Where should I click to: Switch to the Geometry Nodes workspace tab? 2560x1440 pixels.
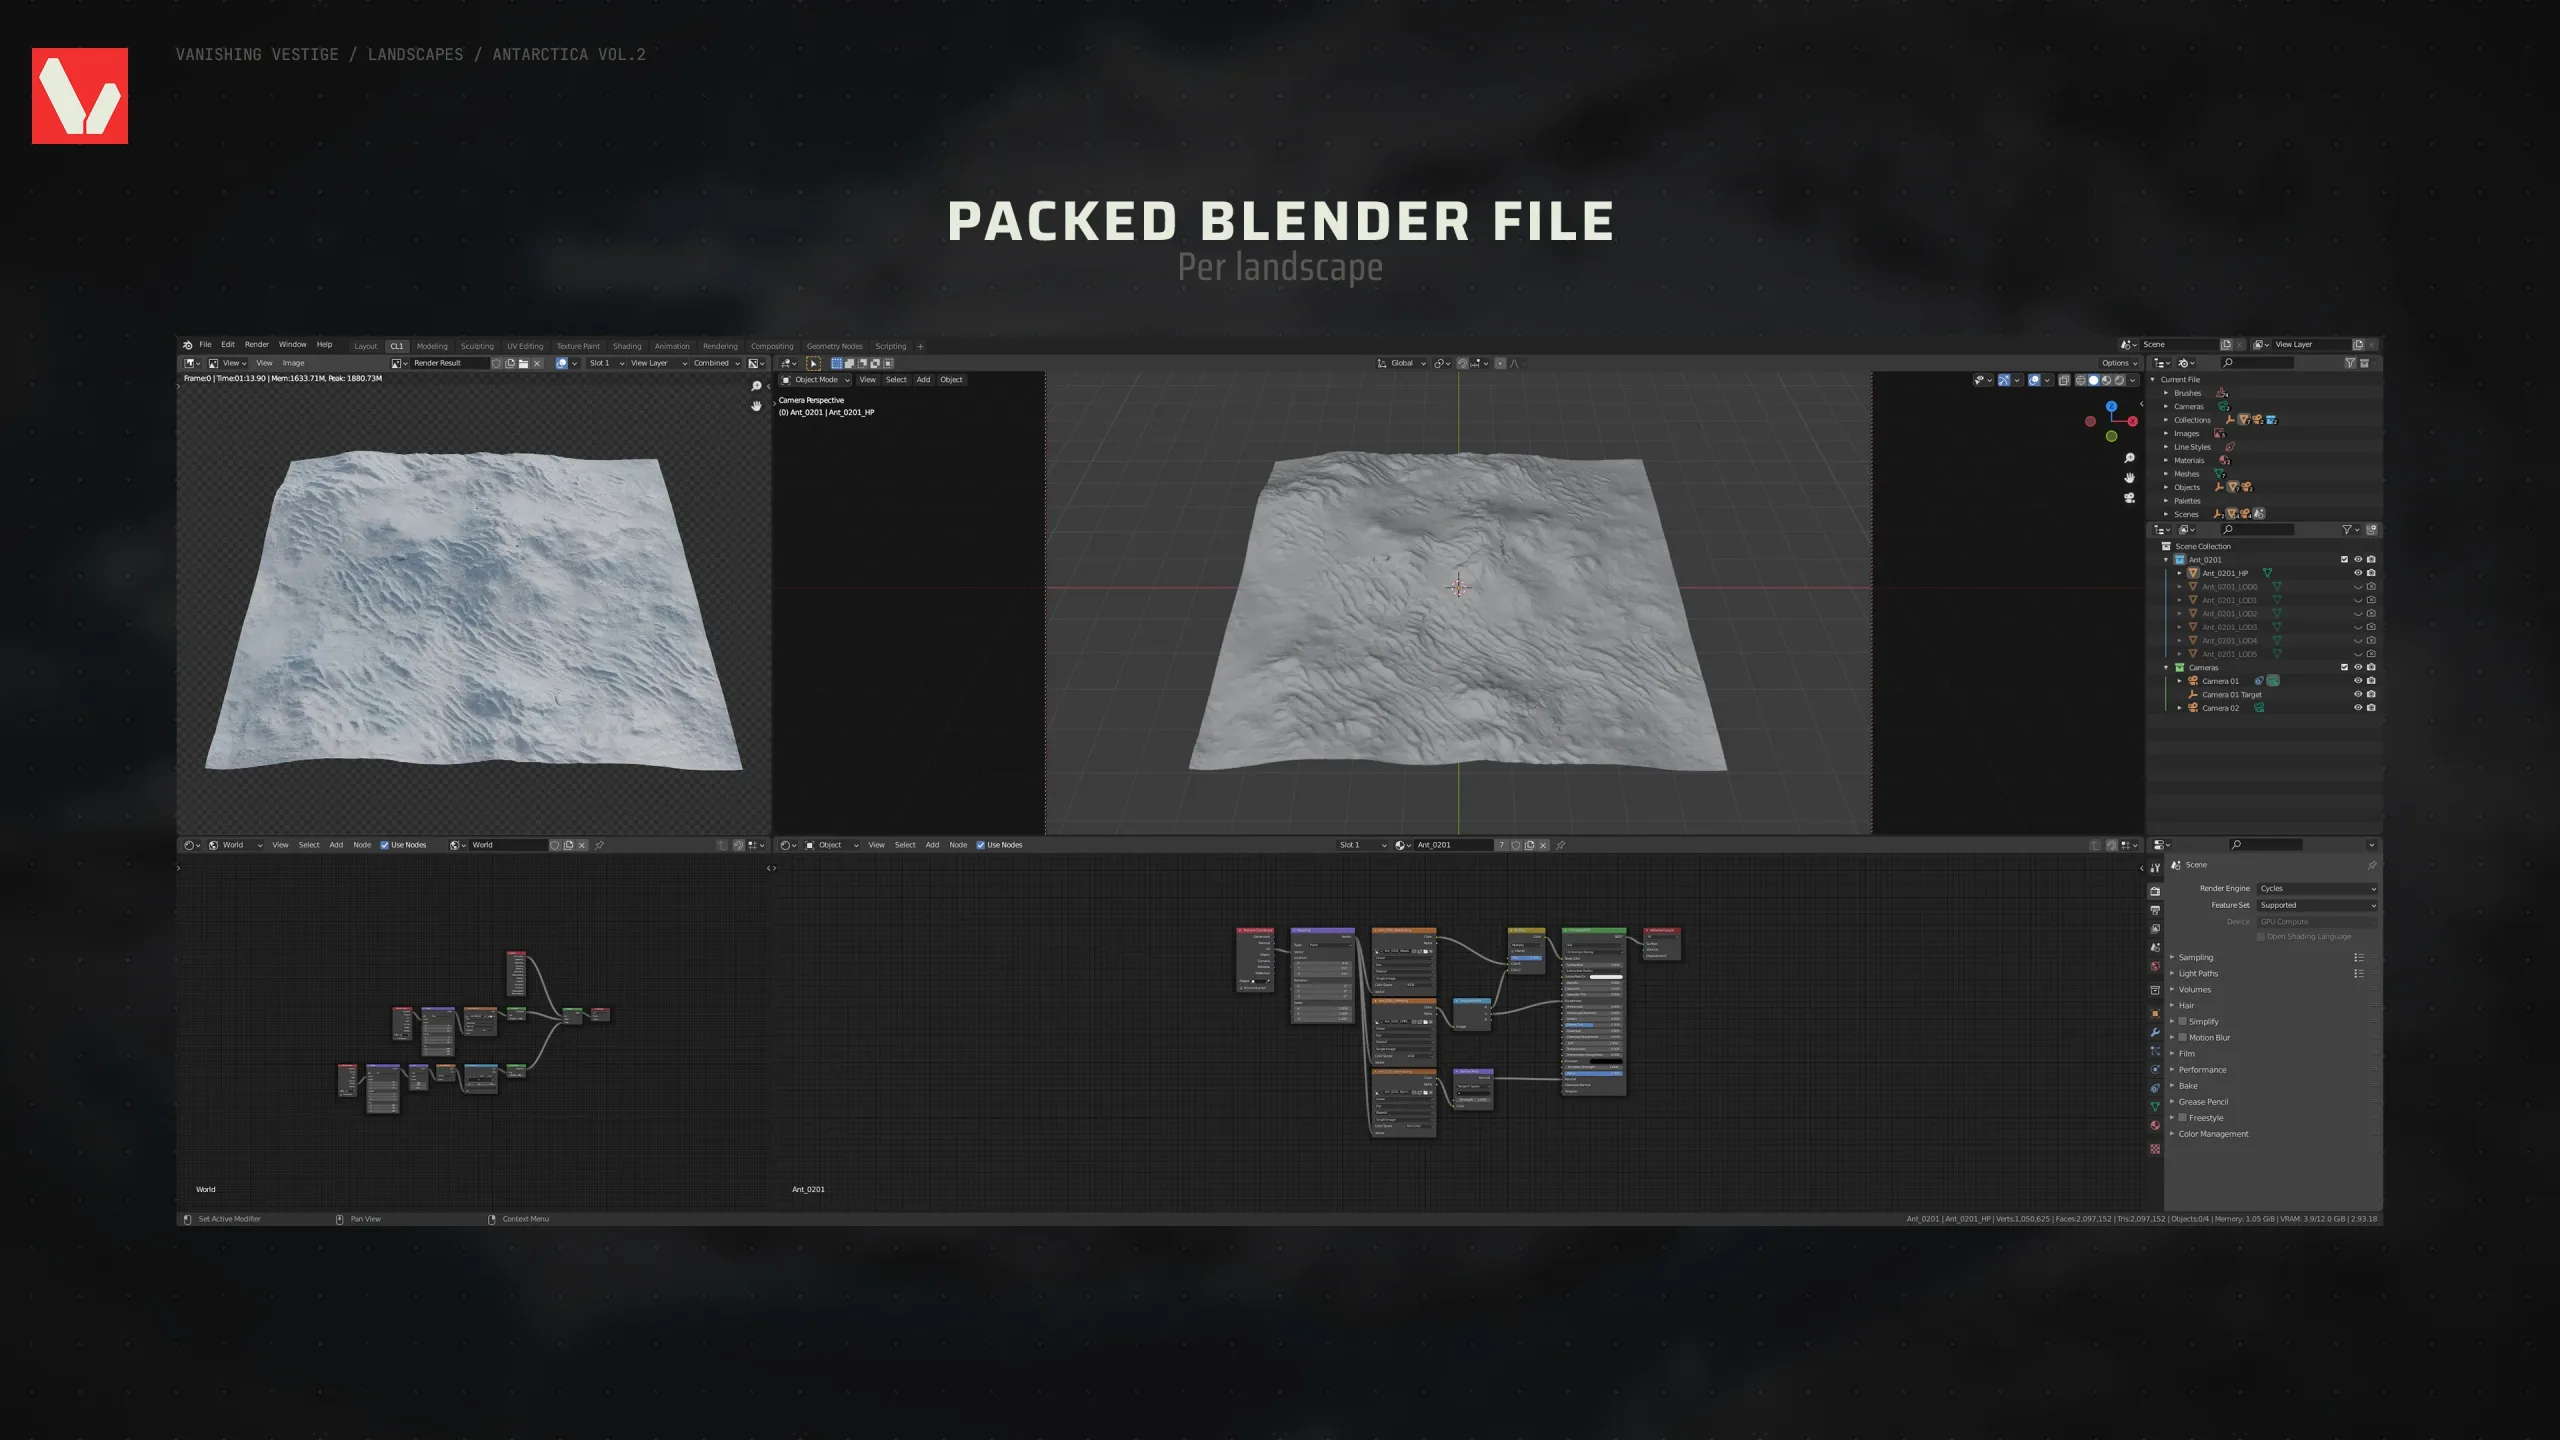[x=834, y=347]
